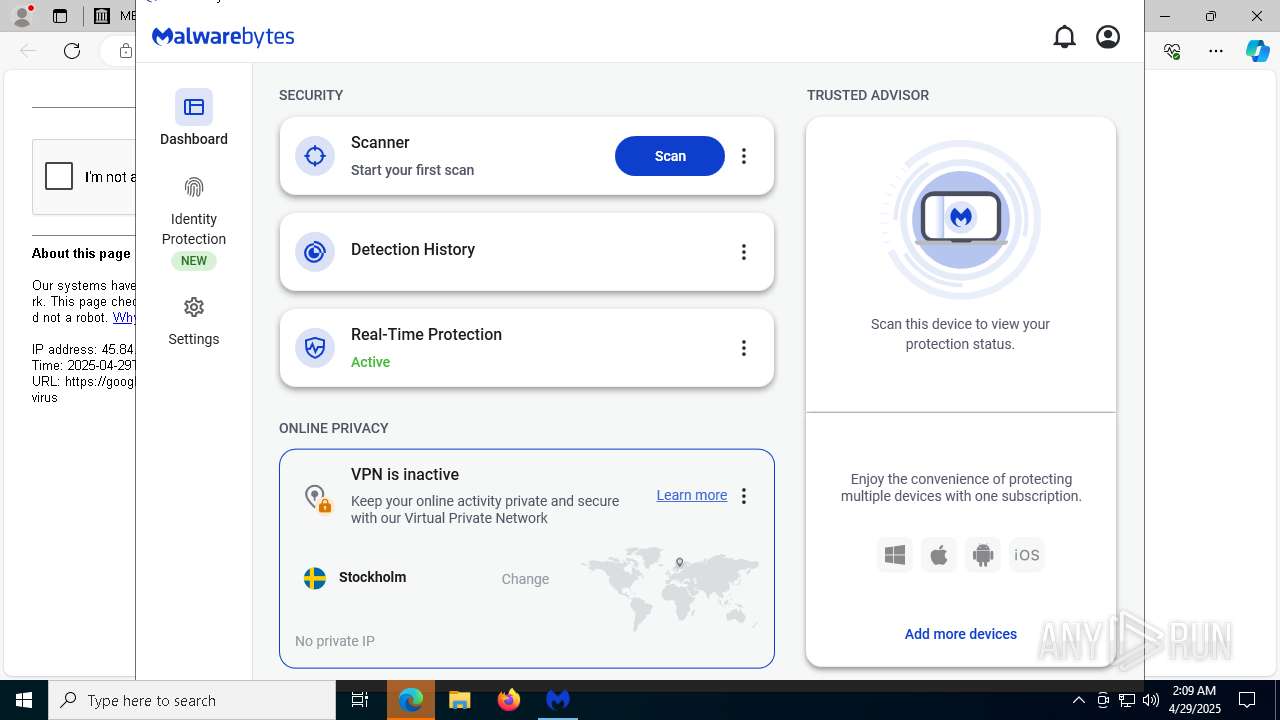Click the browser refresh button
Viewport: 1280px width, 720px height.
(72, 51)
